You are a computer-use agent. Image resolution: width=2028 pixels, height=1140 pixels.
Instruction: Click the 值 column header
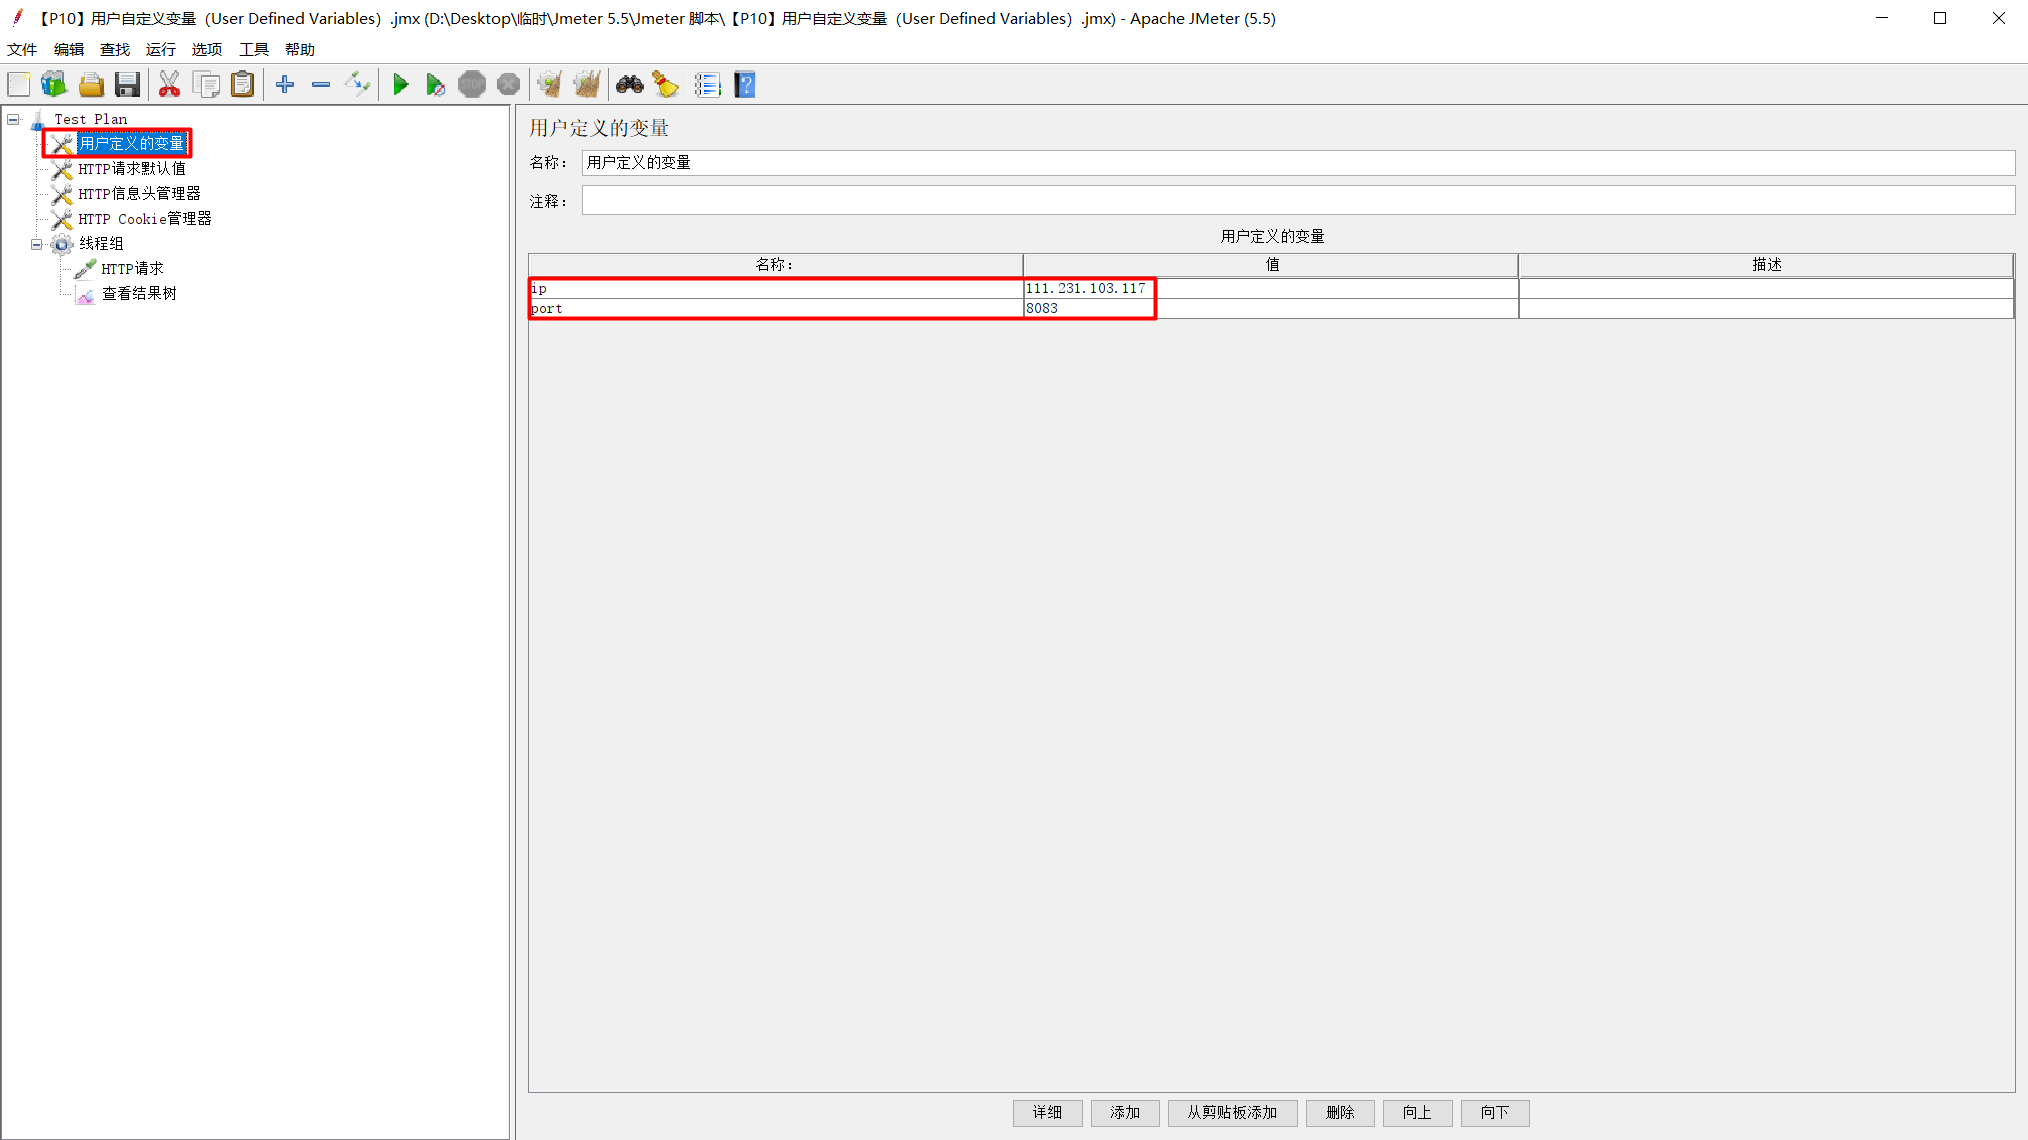1271,265
